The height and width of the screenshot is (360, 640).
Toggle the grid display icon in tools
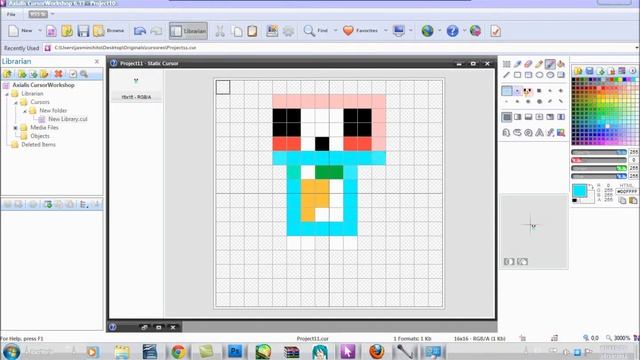[507, 64]
